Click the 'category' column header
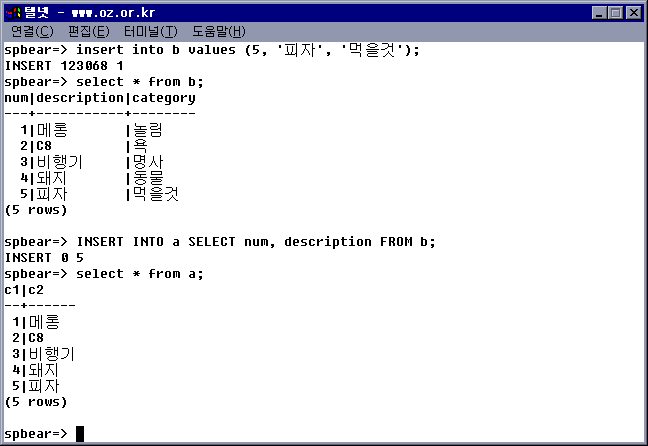 click(164, 98)
